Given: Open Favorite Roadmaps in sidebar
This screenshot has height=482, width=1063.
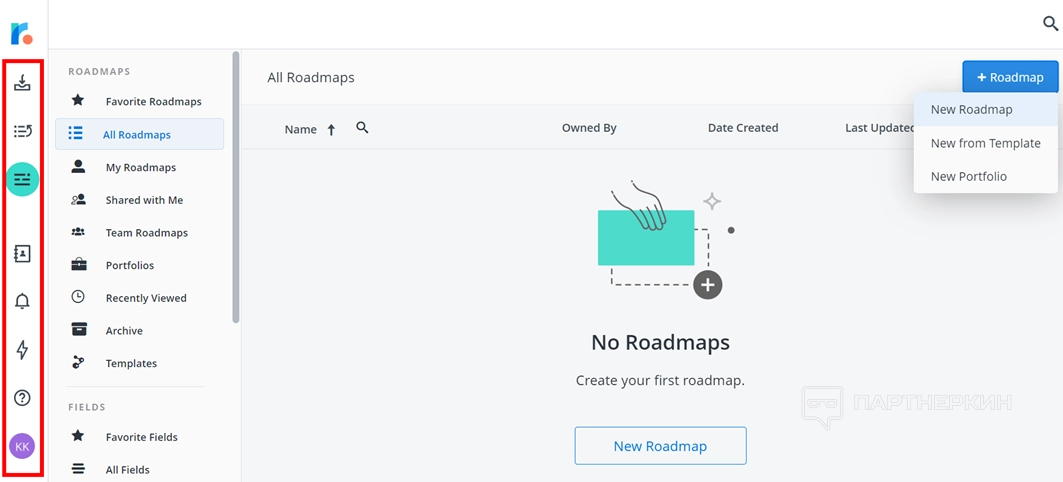Looking at the screenshot, I should coord(153,101).
